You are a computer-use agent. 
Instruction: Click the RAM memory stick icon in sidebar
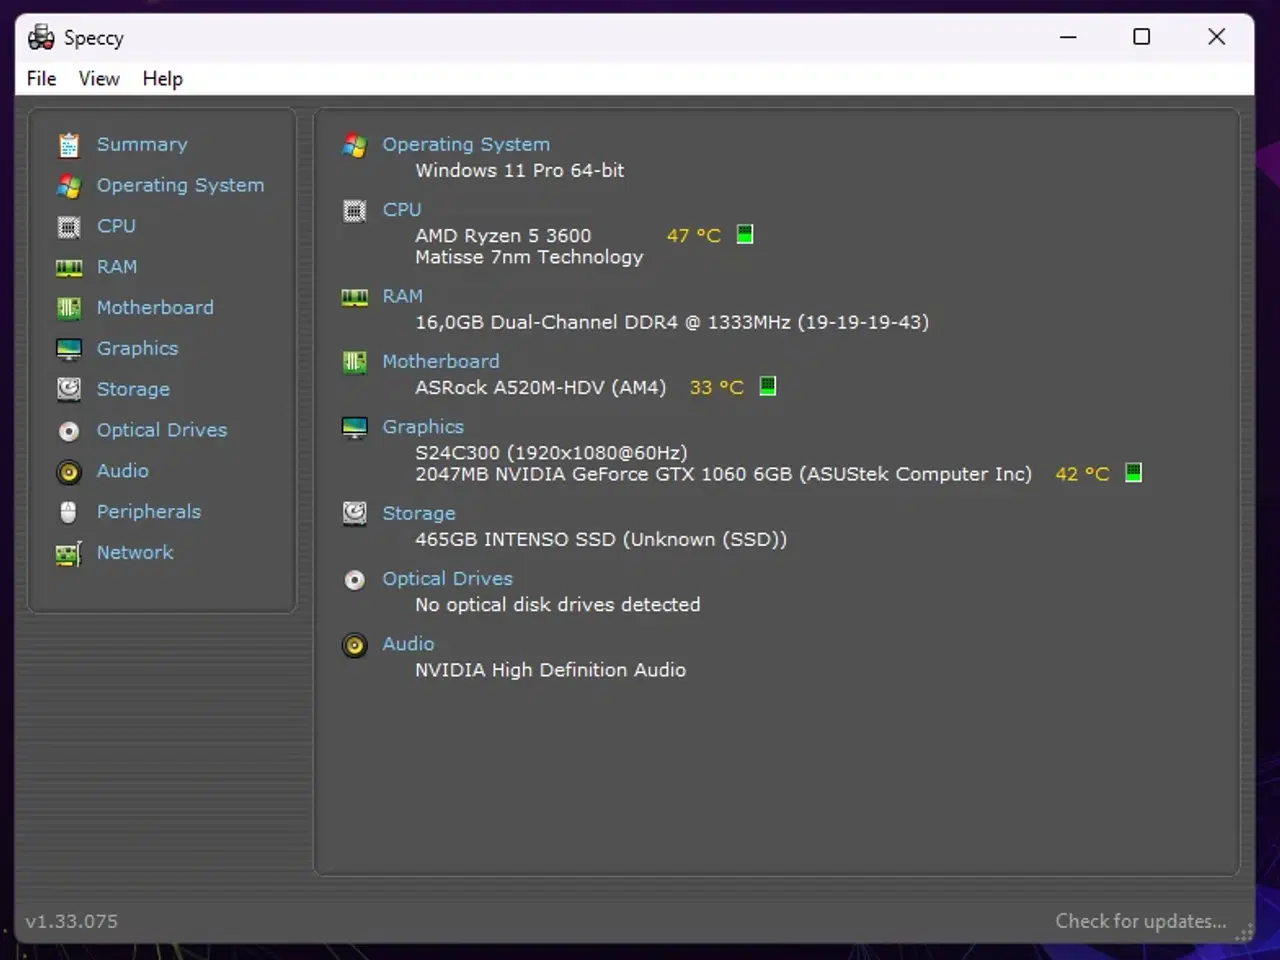point(68,267)
